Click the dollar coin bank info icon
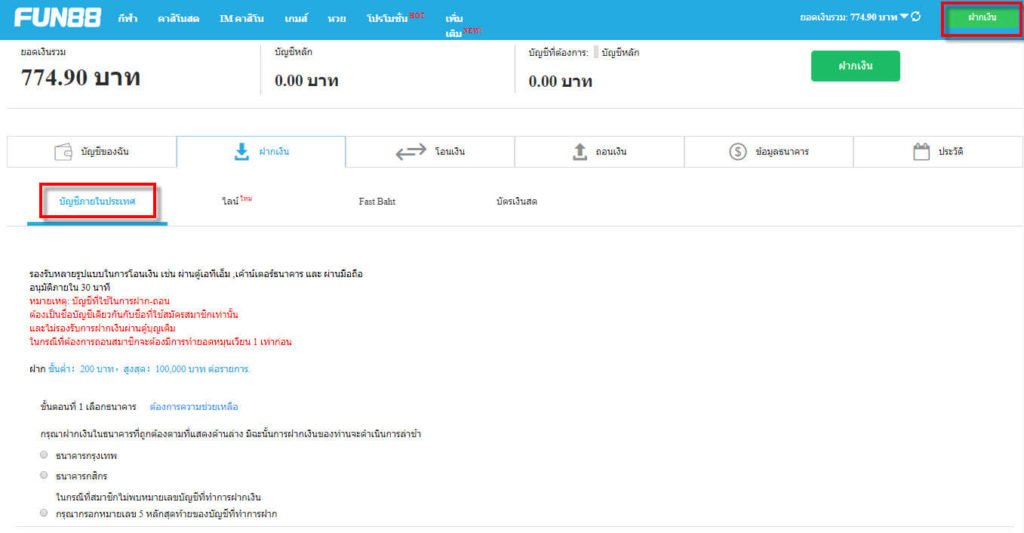 coord(738,152)
